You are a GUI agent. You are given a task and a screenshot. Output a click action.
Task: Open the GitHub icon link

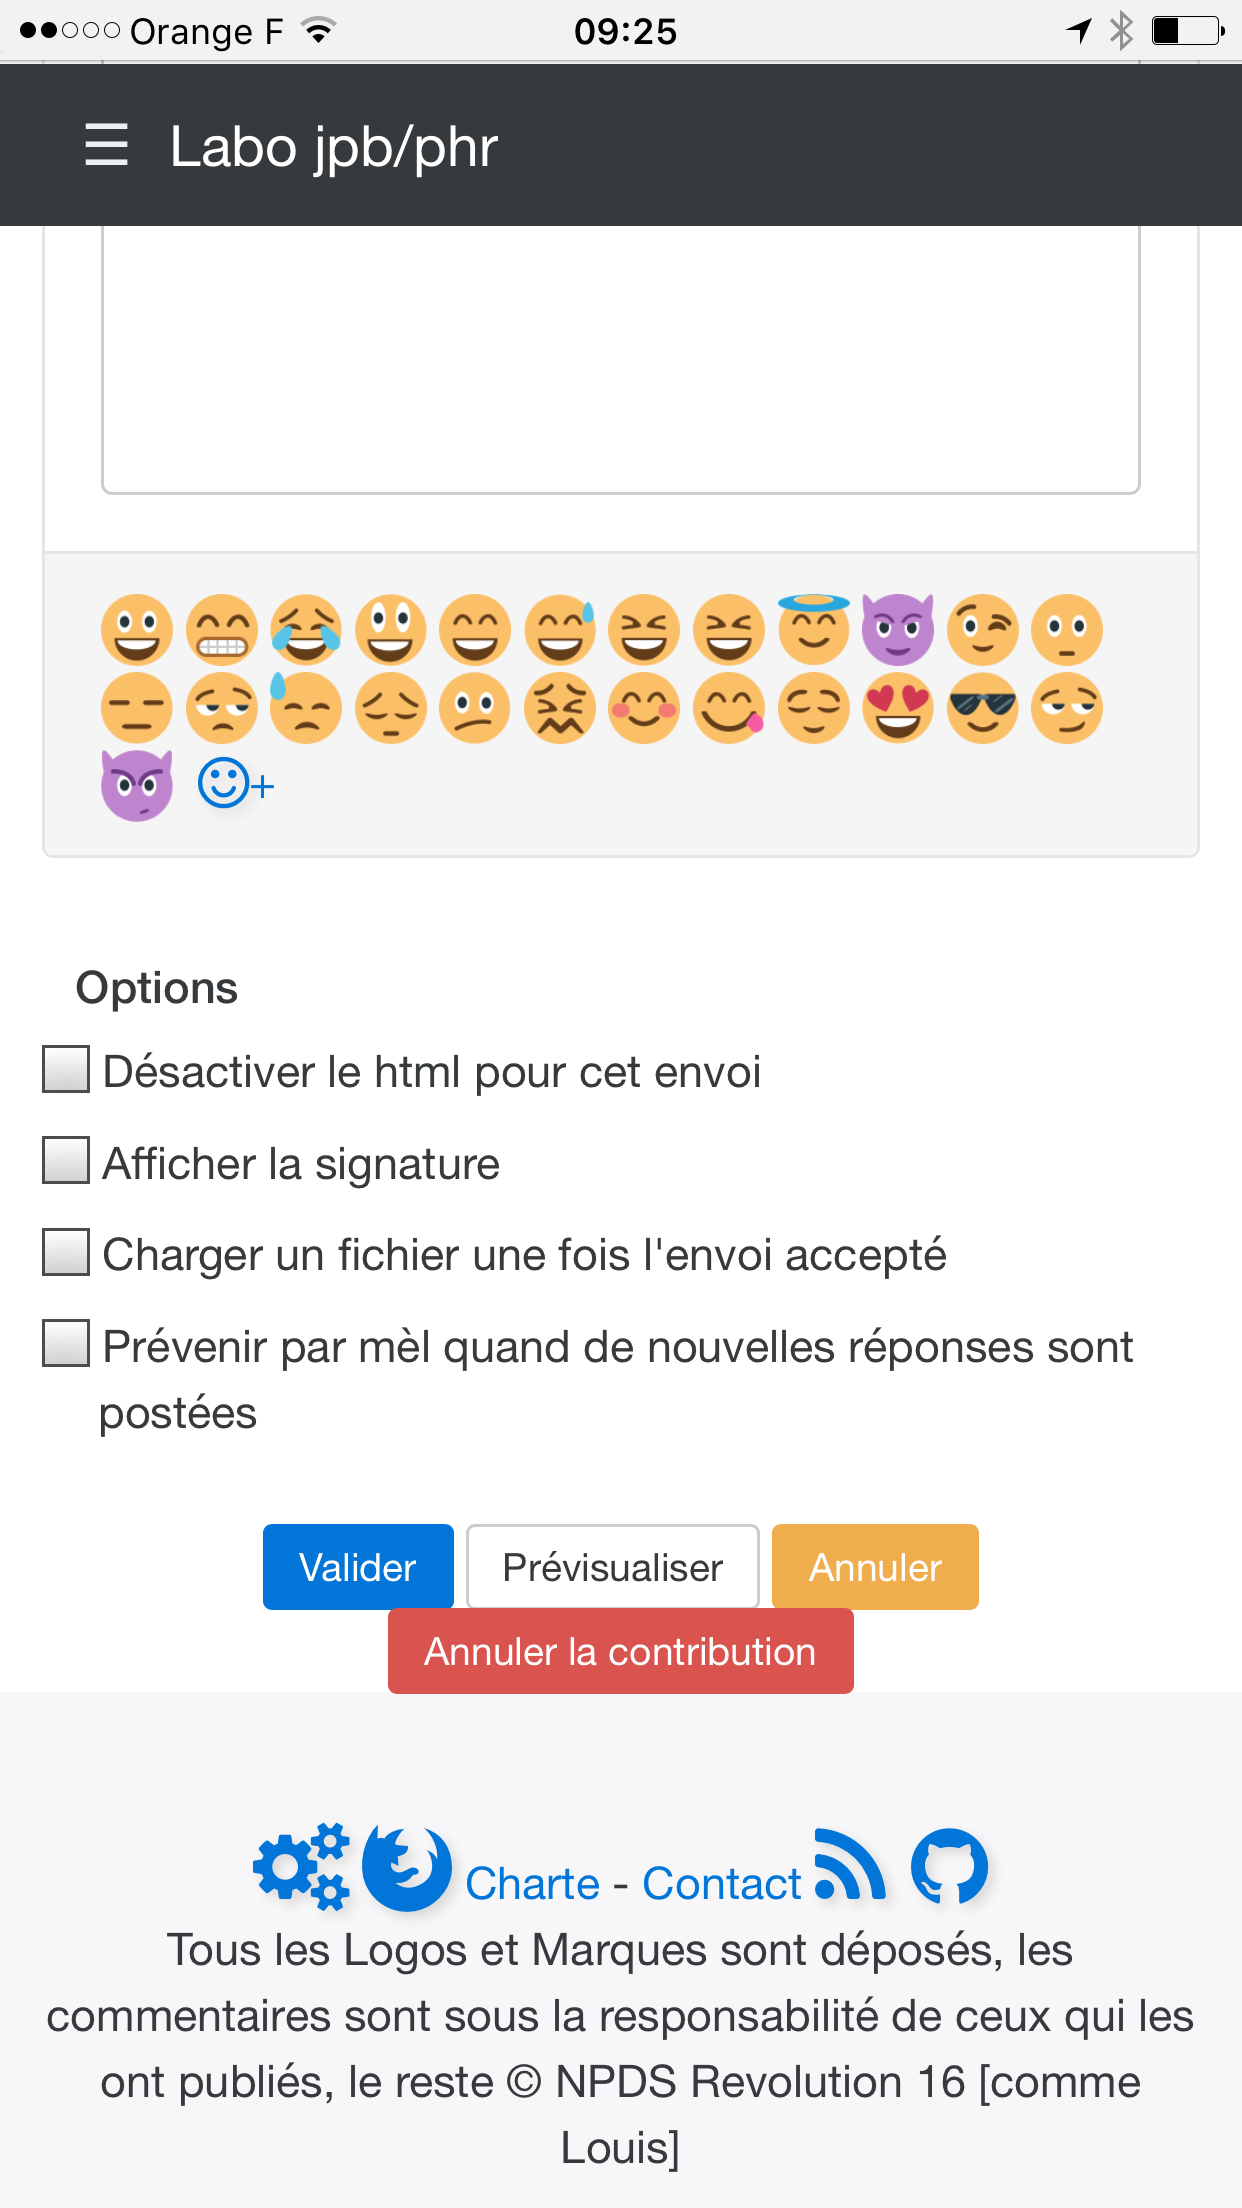click(x=950, y=1866)
